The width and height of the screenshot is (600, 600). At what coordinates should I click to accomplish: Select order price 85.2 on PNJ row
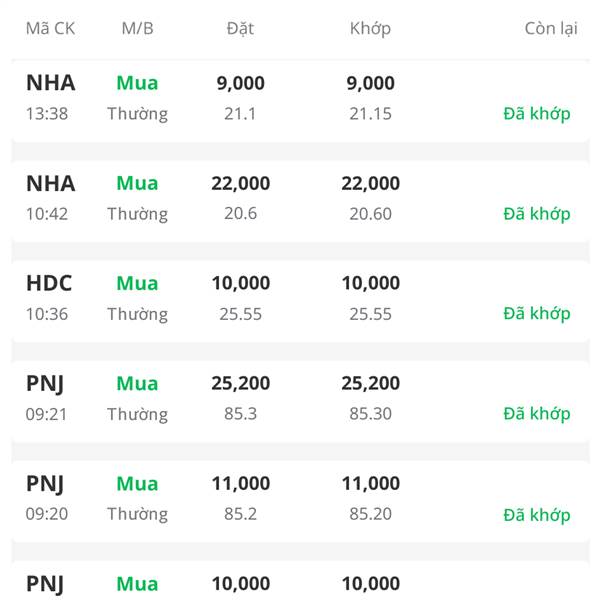(x=240, y=514)
